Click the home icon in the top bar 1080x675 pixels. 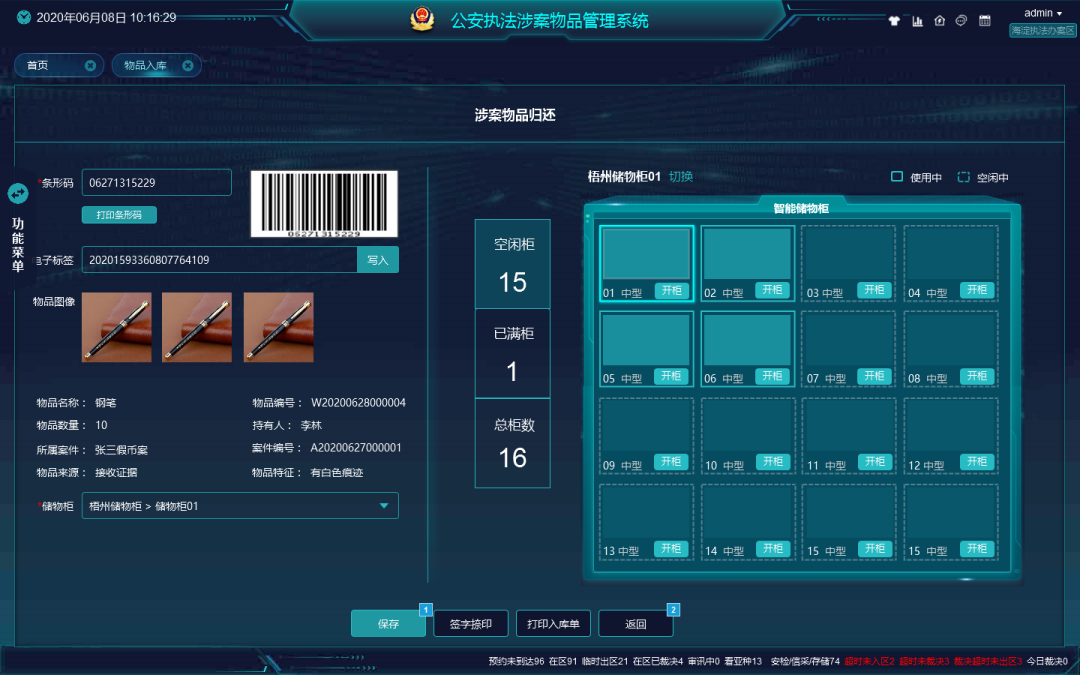[x=939, y=19]
